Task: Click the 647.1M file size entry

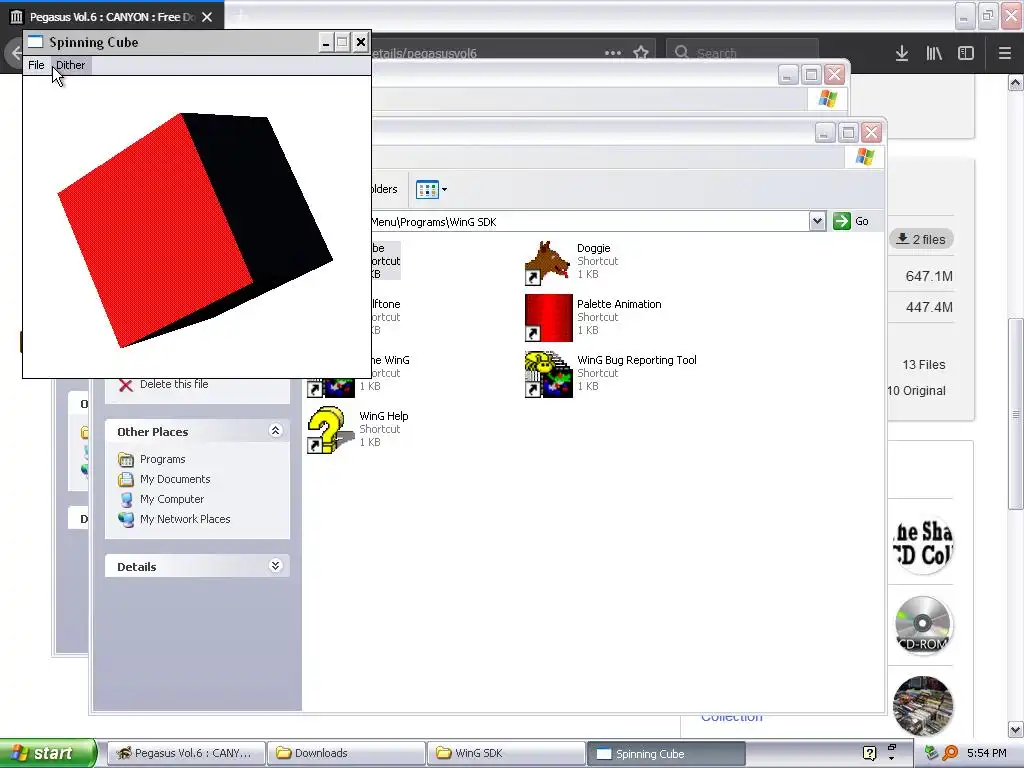Action: (x=929, y=276)
